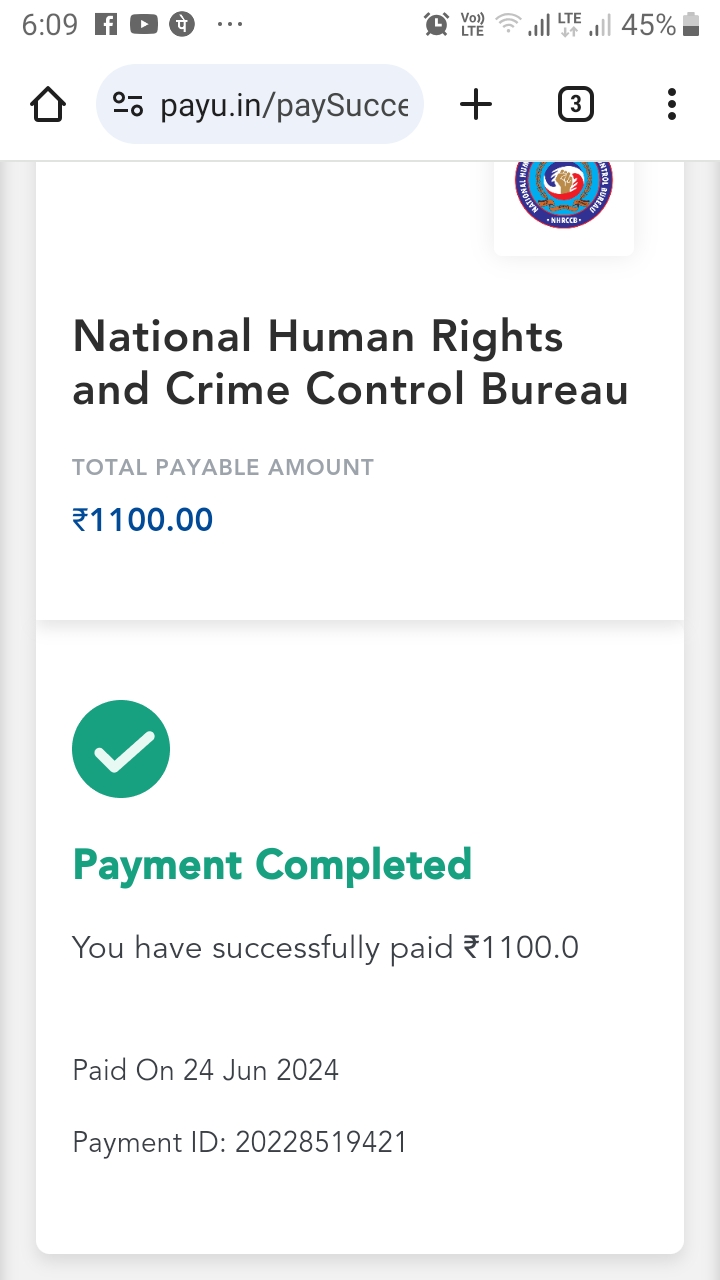This screenshot has height=1280, width=720.
Task: Tap the Payment Completed heading
Action: pos(272,865)
